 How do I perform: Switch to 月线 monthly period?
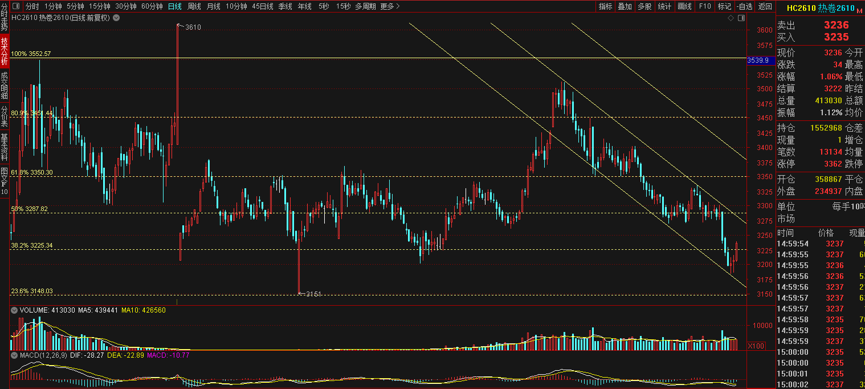coord(213,7)
